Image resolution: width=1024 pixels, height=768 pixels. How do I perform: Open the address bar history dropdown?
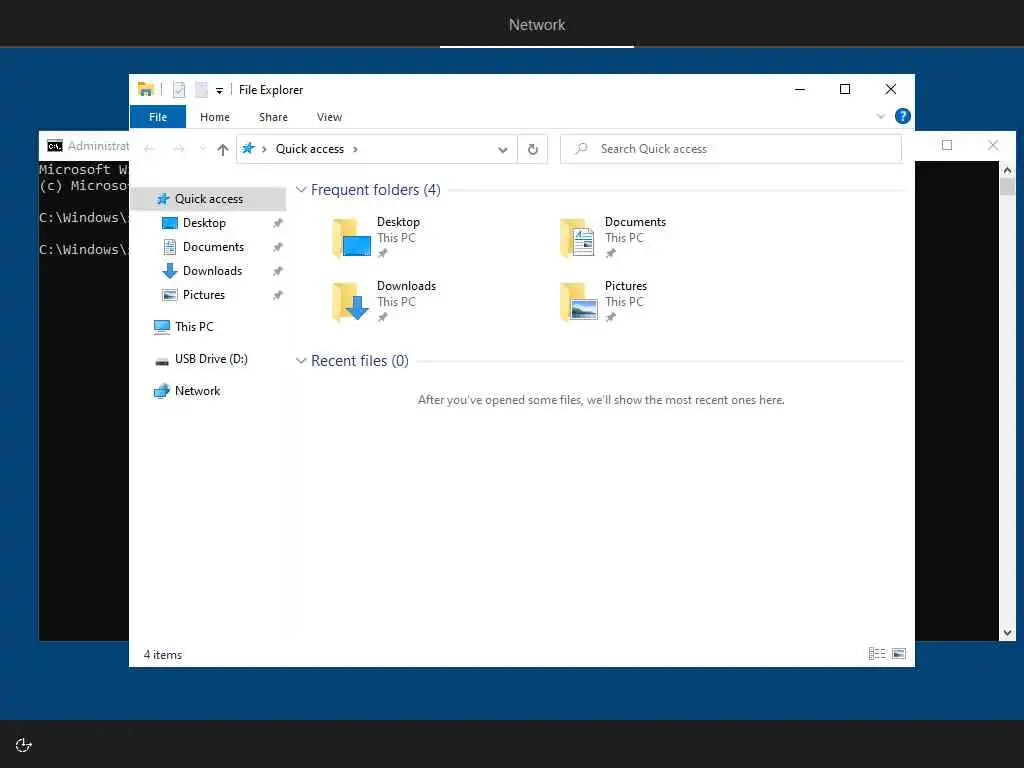coord(503,150)
